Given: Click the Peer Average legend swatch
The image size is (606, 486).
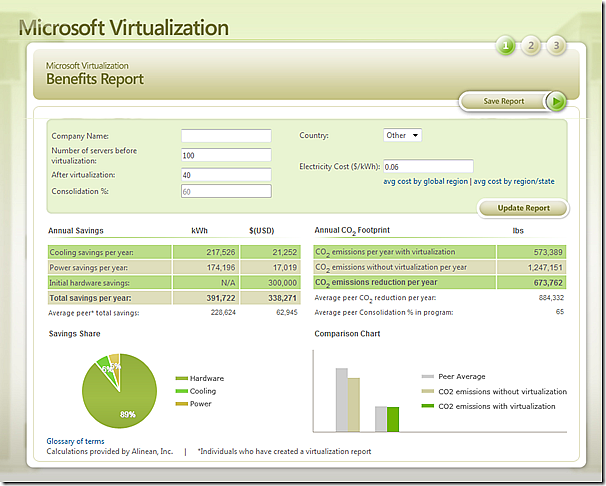Looking at the screenshot, I should point(428,377).
